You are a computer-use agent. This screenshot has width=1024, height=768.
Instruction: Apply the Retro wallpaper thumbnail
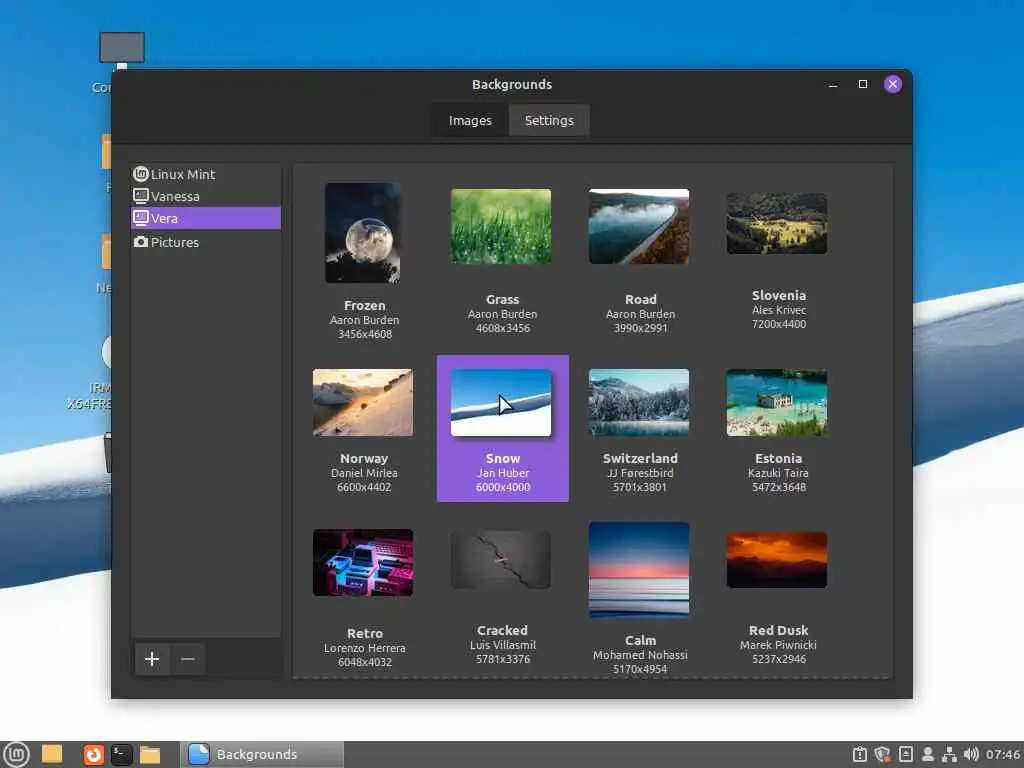(362, 562)
